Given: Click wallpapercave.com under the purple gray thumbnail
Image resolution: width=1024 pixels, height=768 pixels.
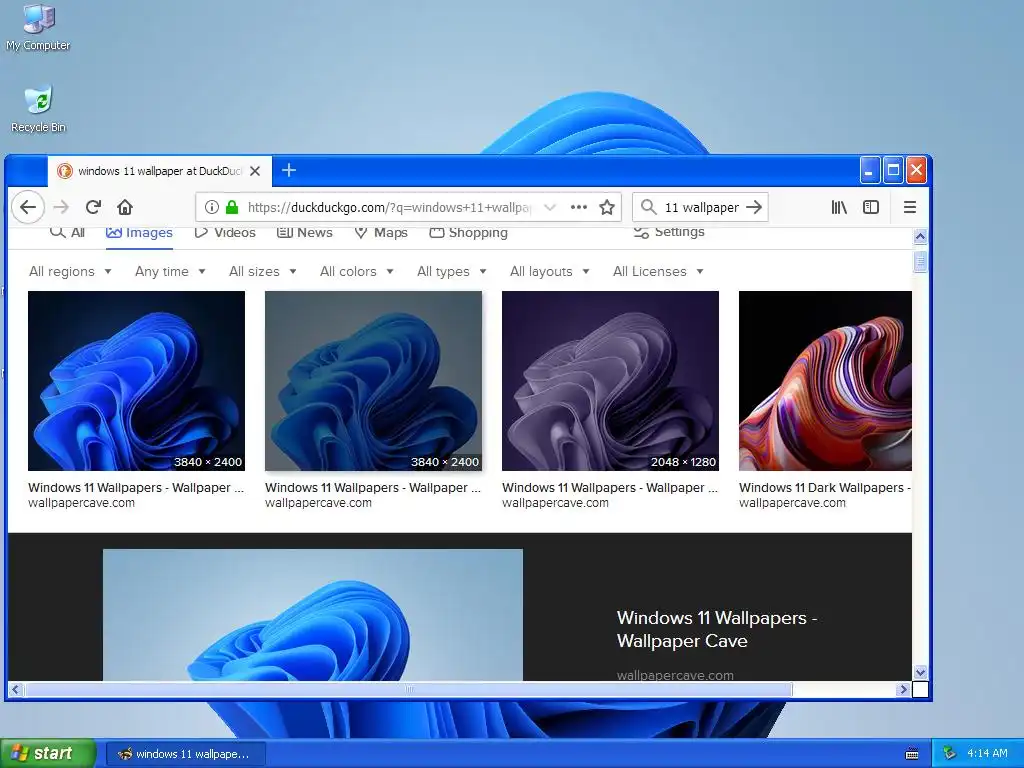Looking at the screenshot, I should (555, 503).
